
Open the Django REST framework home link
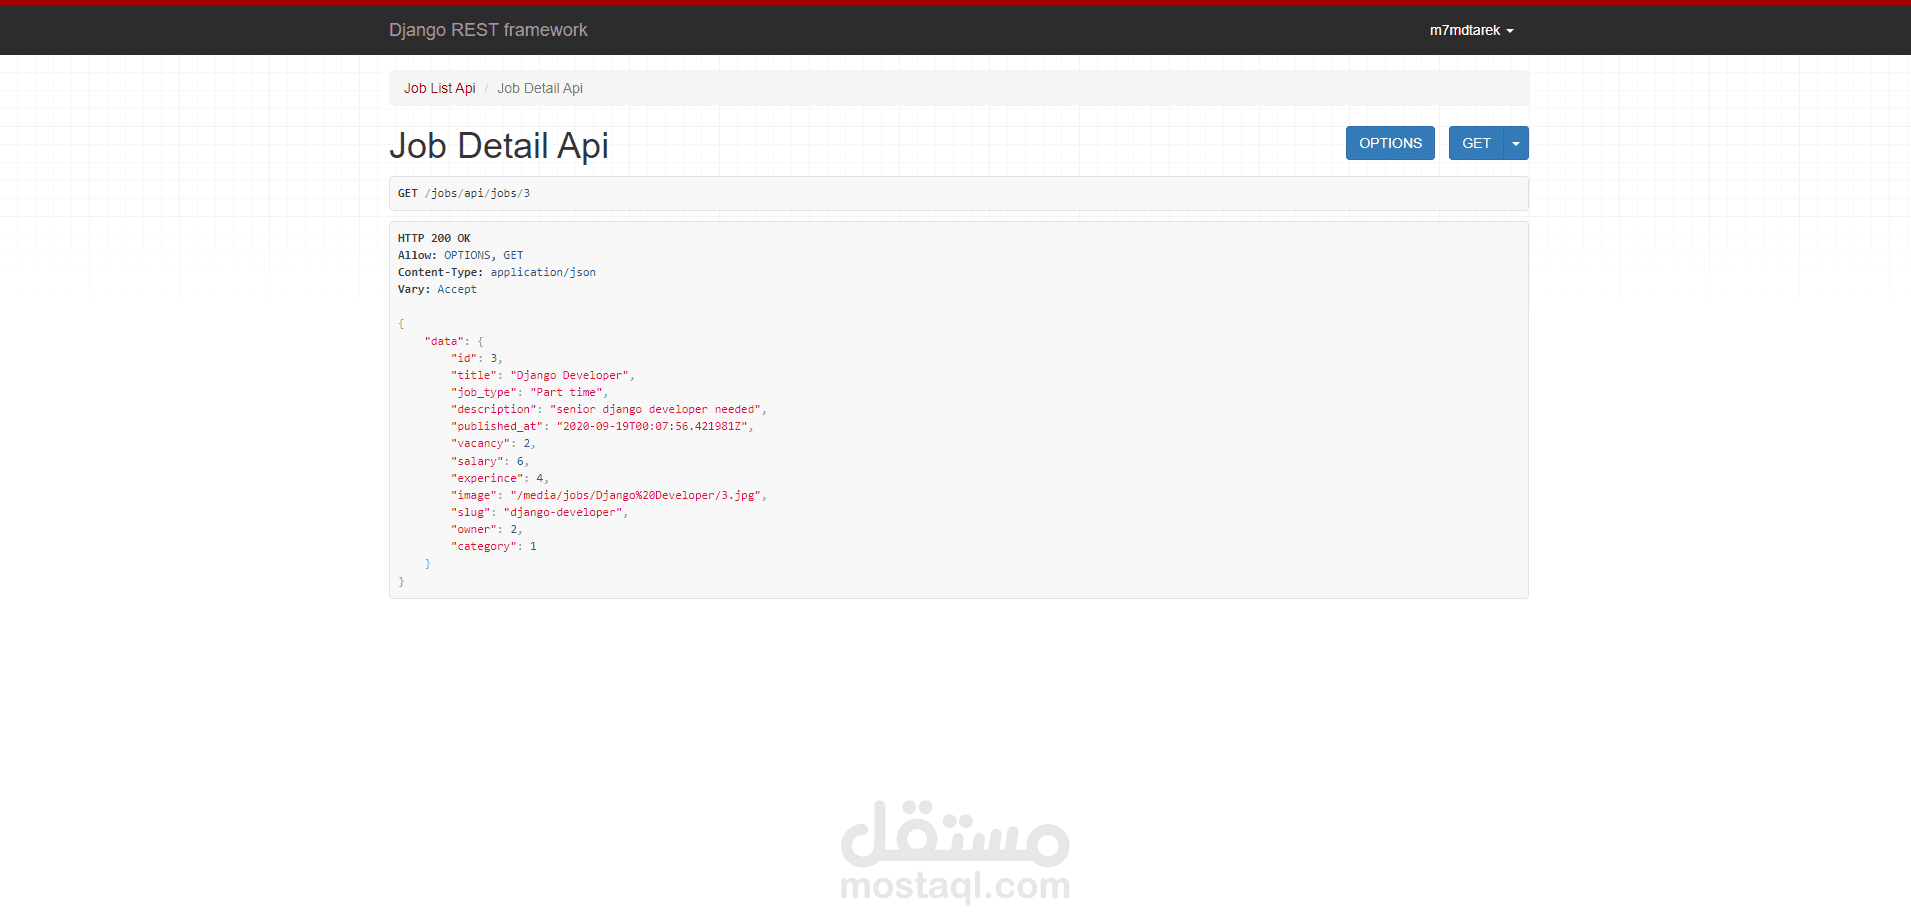[x=488, y=30]
